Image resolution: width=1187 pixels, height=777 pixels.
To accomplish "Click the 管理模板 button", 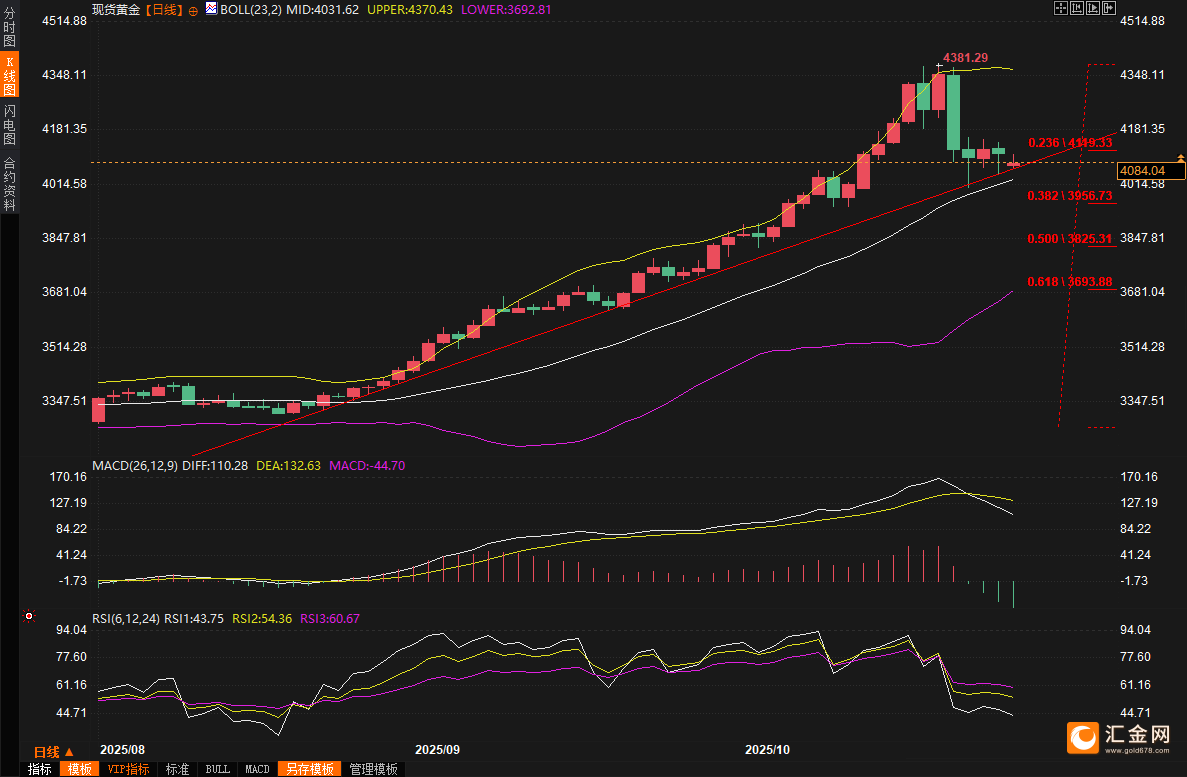I will point(373,769).
